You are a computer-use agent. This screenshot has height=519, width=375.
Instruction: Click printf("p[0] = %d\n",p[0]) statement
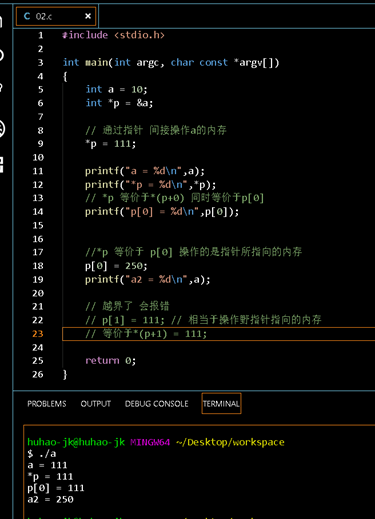(162, 212)
